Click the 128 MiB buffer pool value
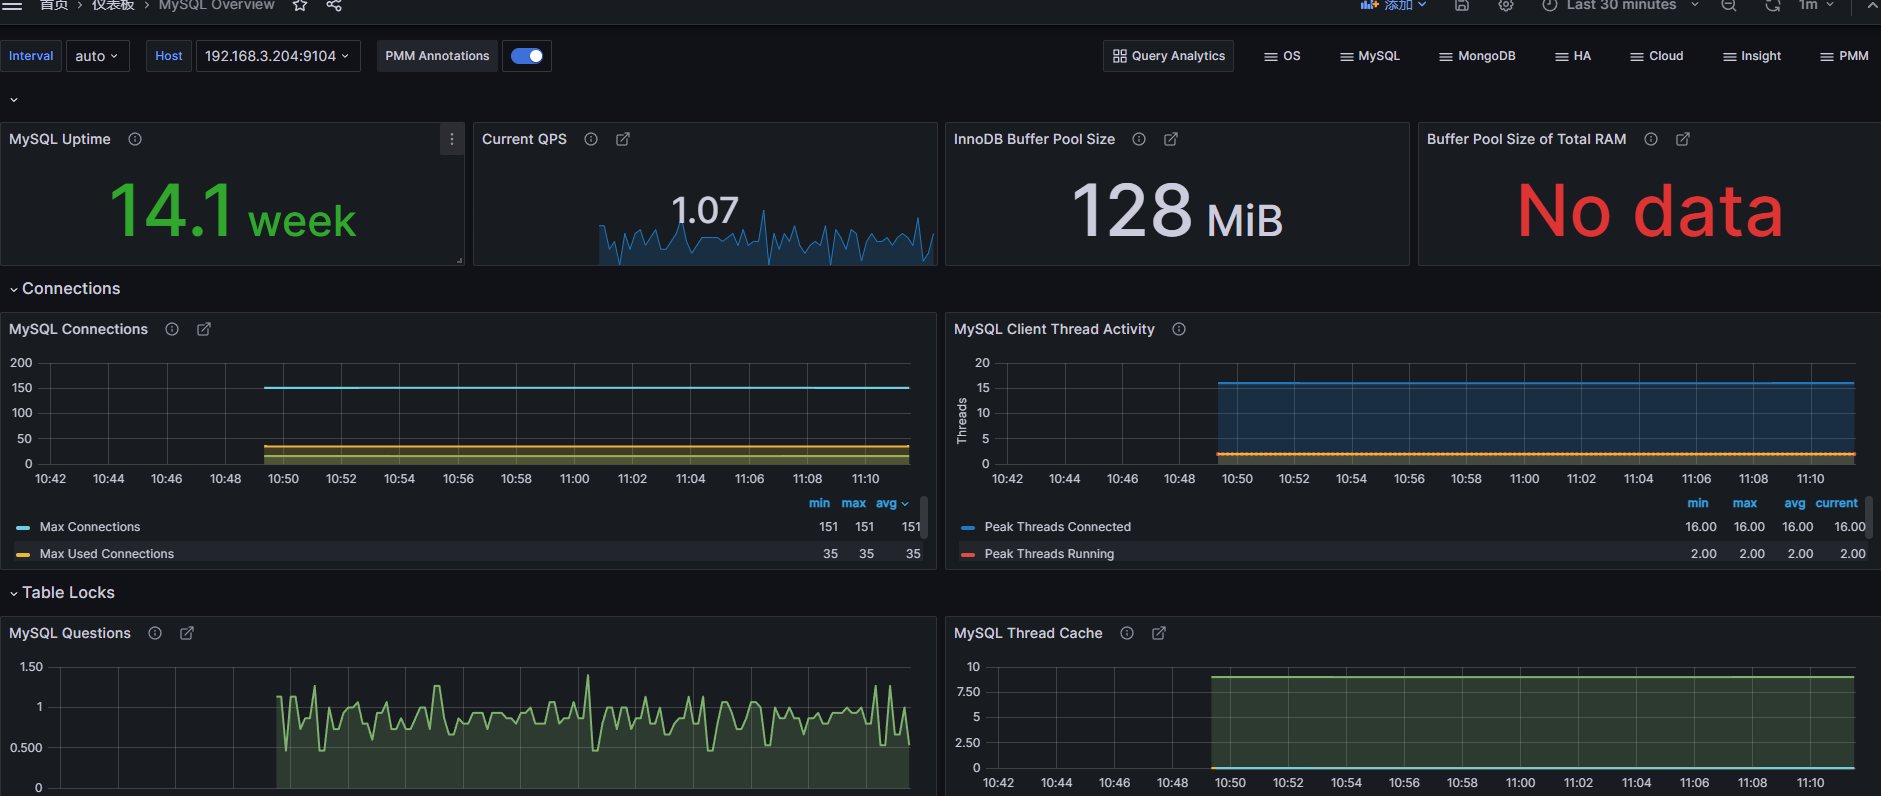This screenshot has width=1881, height=796. 1177,211
